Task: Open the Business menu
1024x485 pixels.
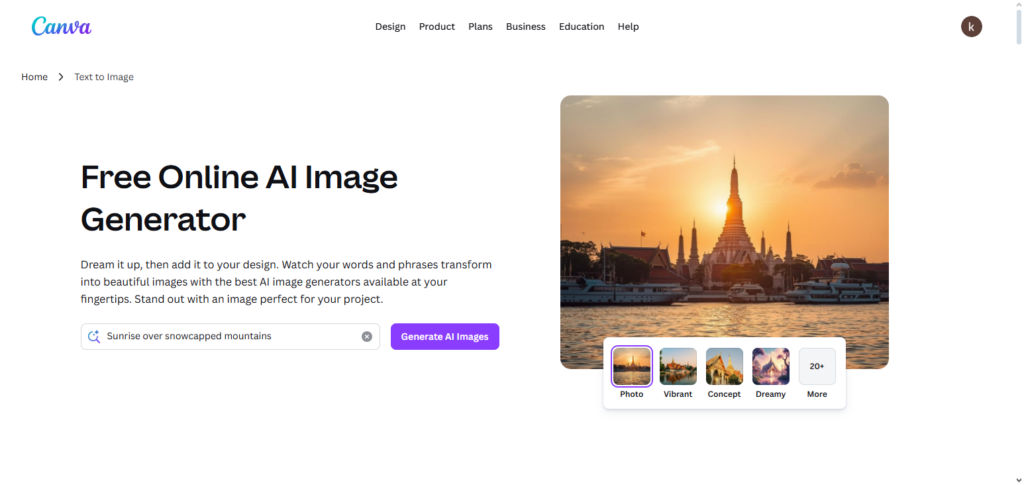Action: [x=526, y=27]
